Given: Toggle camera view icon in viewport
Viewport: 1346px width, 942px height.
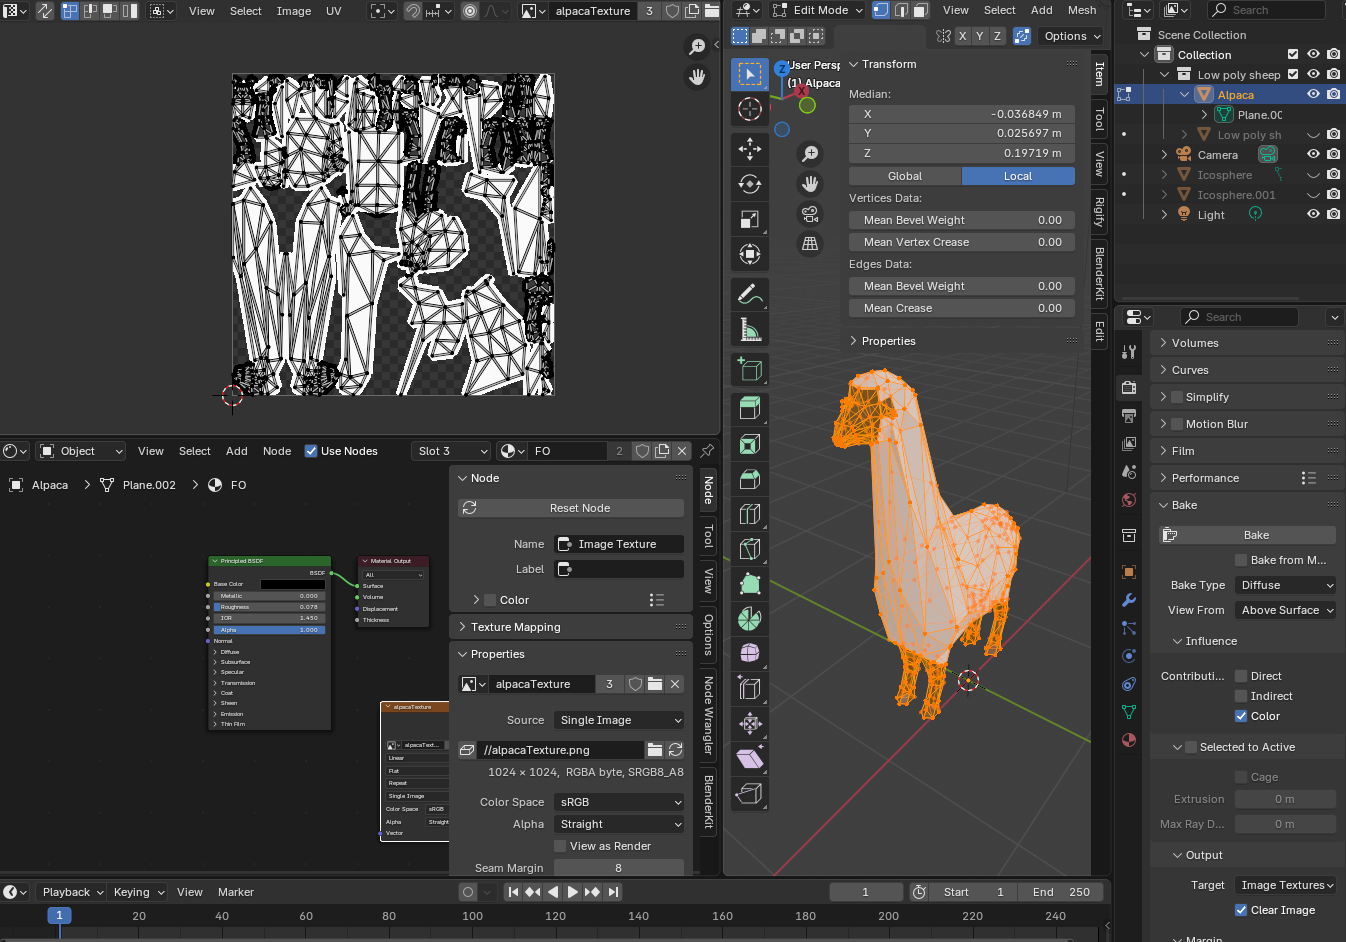Looking at the screenshot, I should tap(810, 214).
